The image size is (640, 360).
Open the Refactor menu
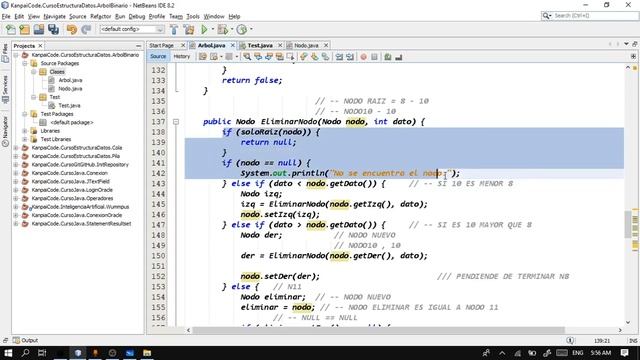tap(100, 16)
